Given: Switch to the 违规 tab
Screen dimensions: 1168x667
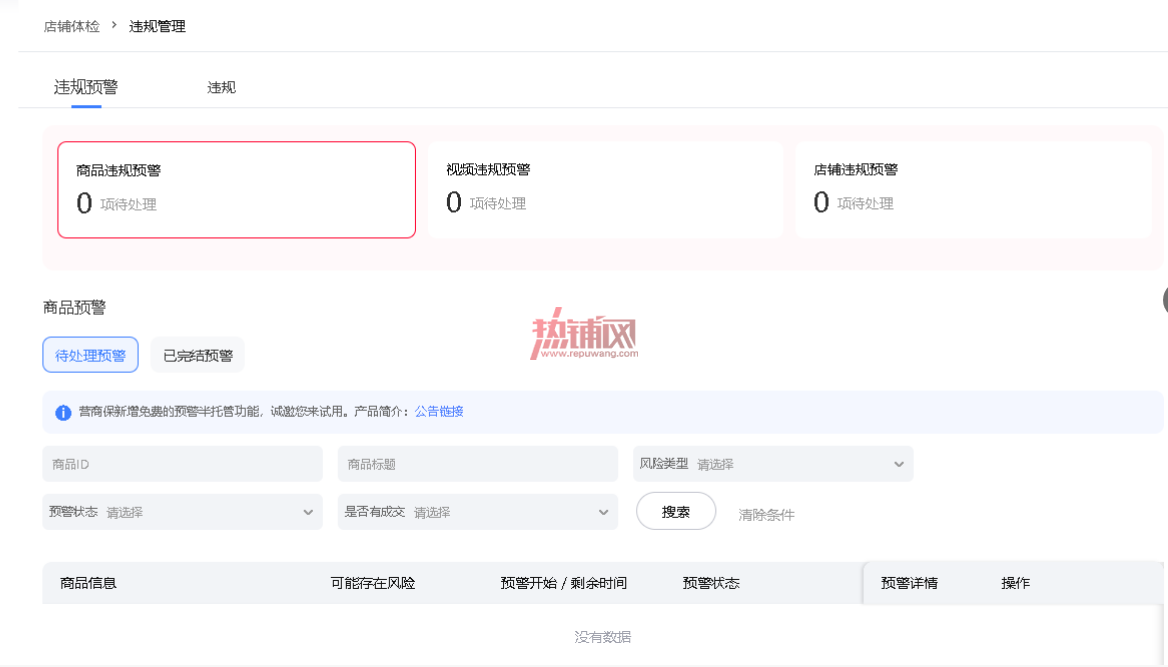Looking at the screenshot, I should pyautogui.click(x=221, y=87).
